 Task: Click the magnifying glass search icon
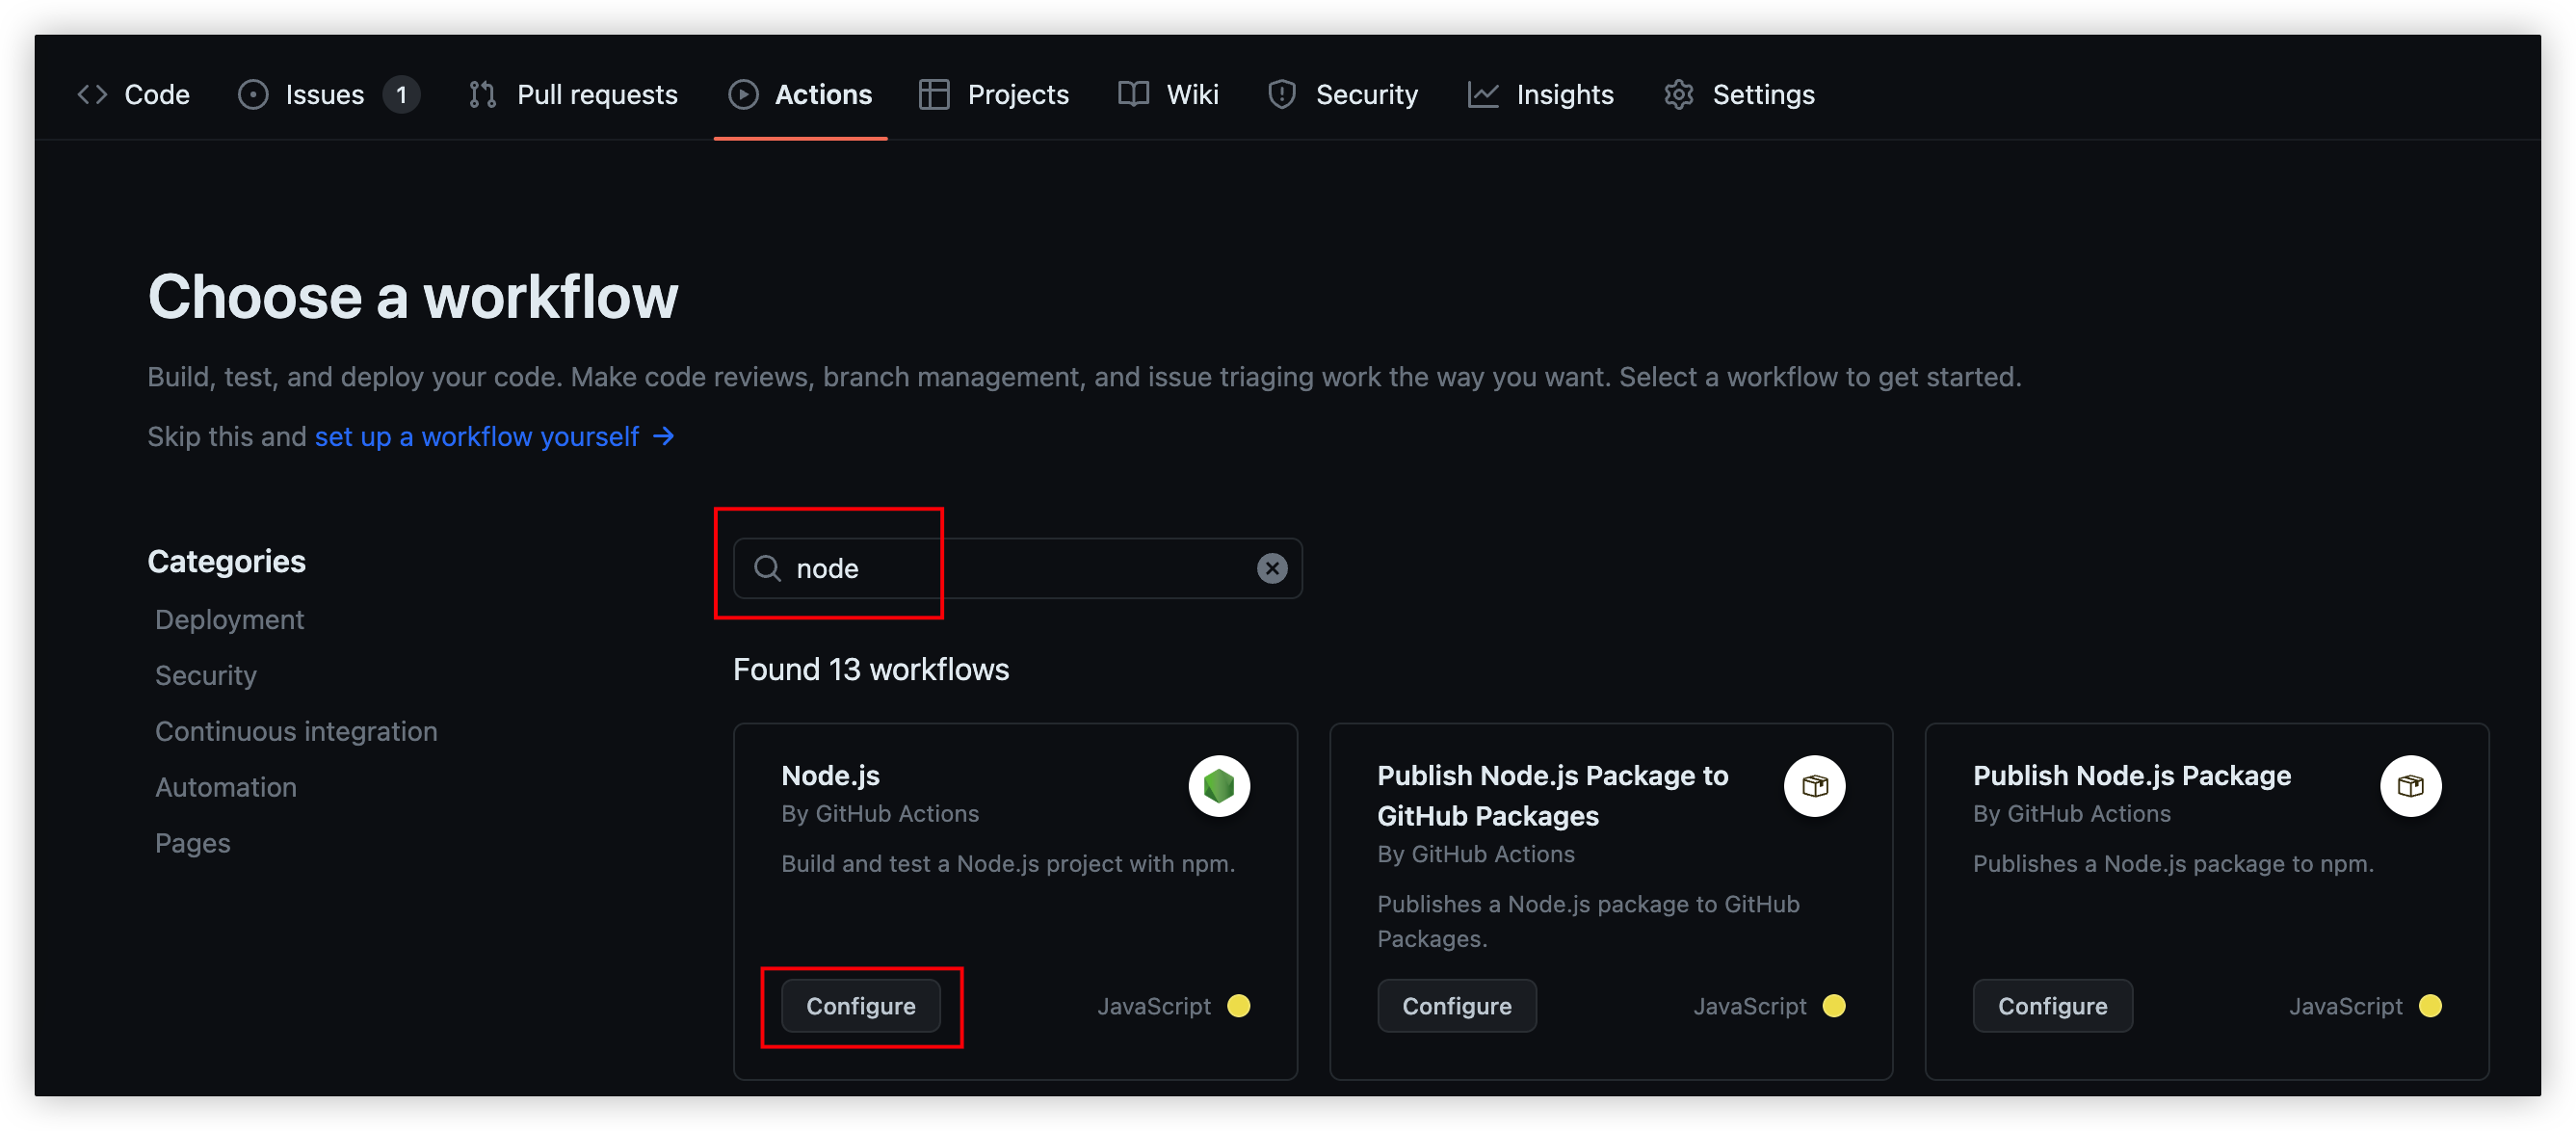tap(767, 568)
